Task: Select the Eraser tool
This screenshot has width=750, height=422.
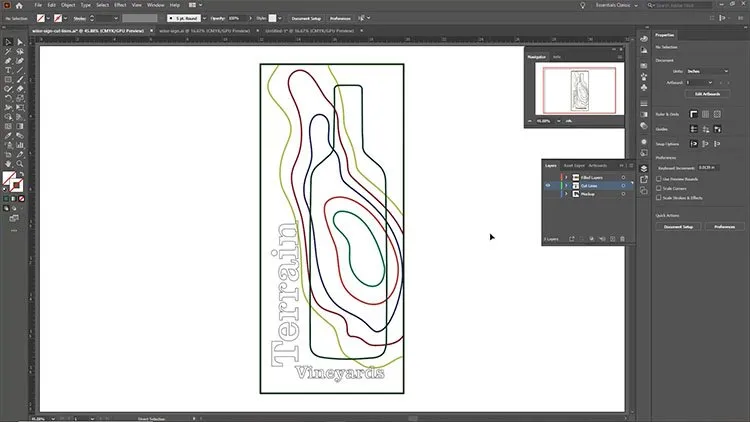Action: click(x=20, y=89)
